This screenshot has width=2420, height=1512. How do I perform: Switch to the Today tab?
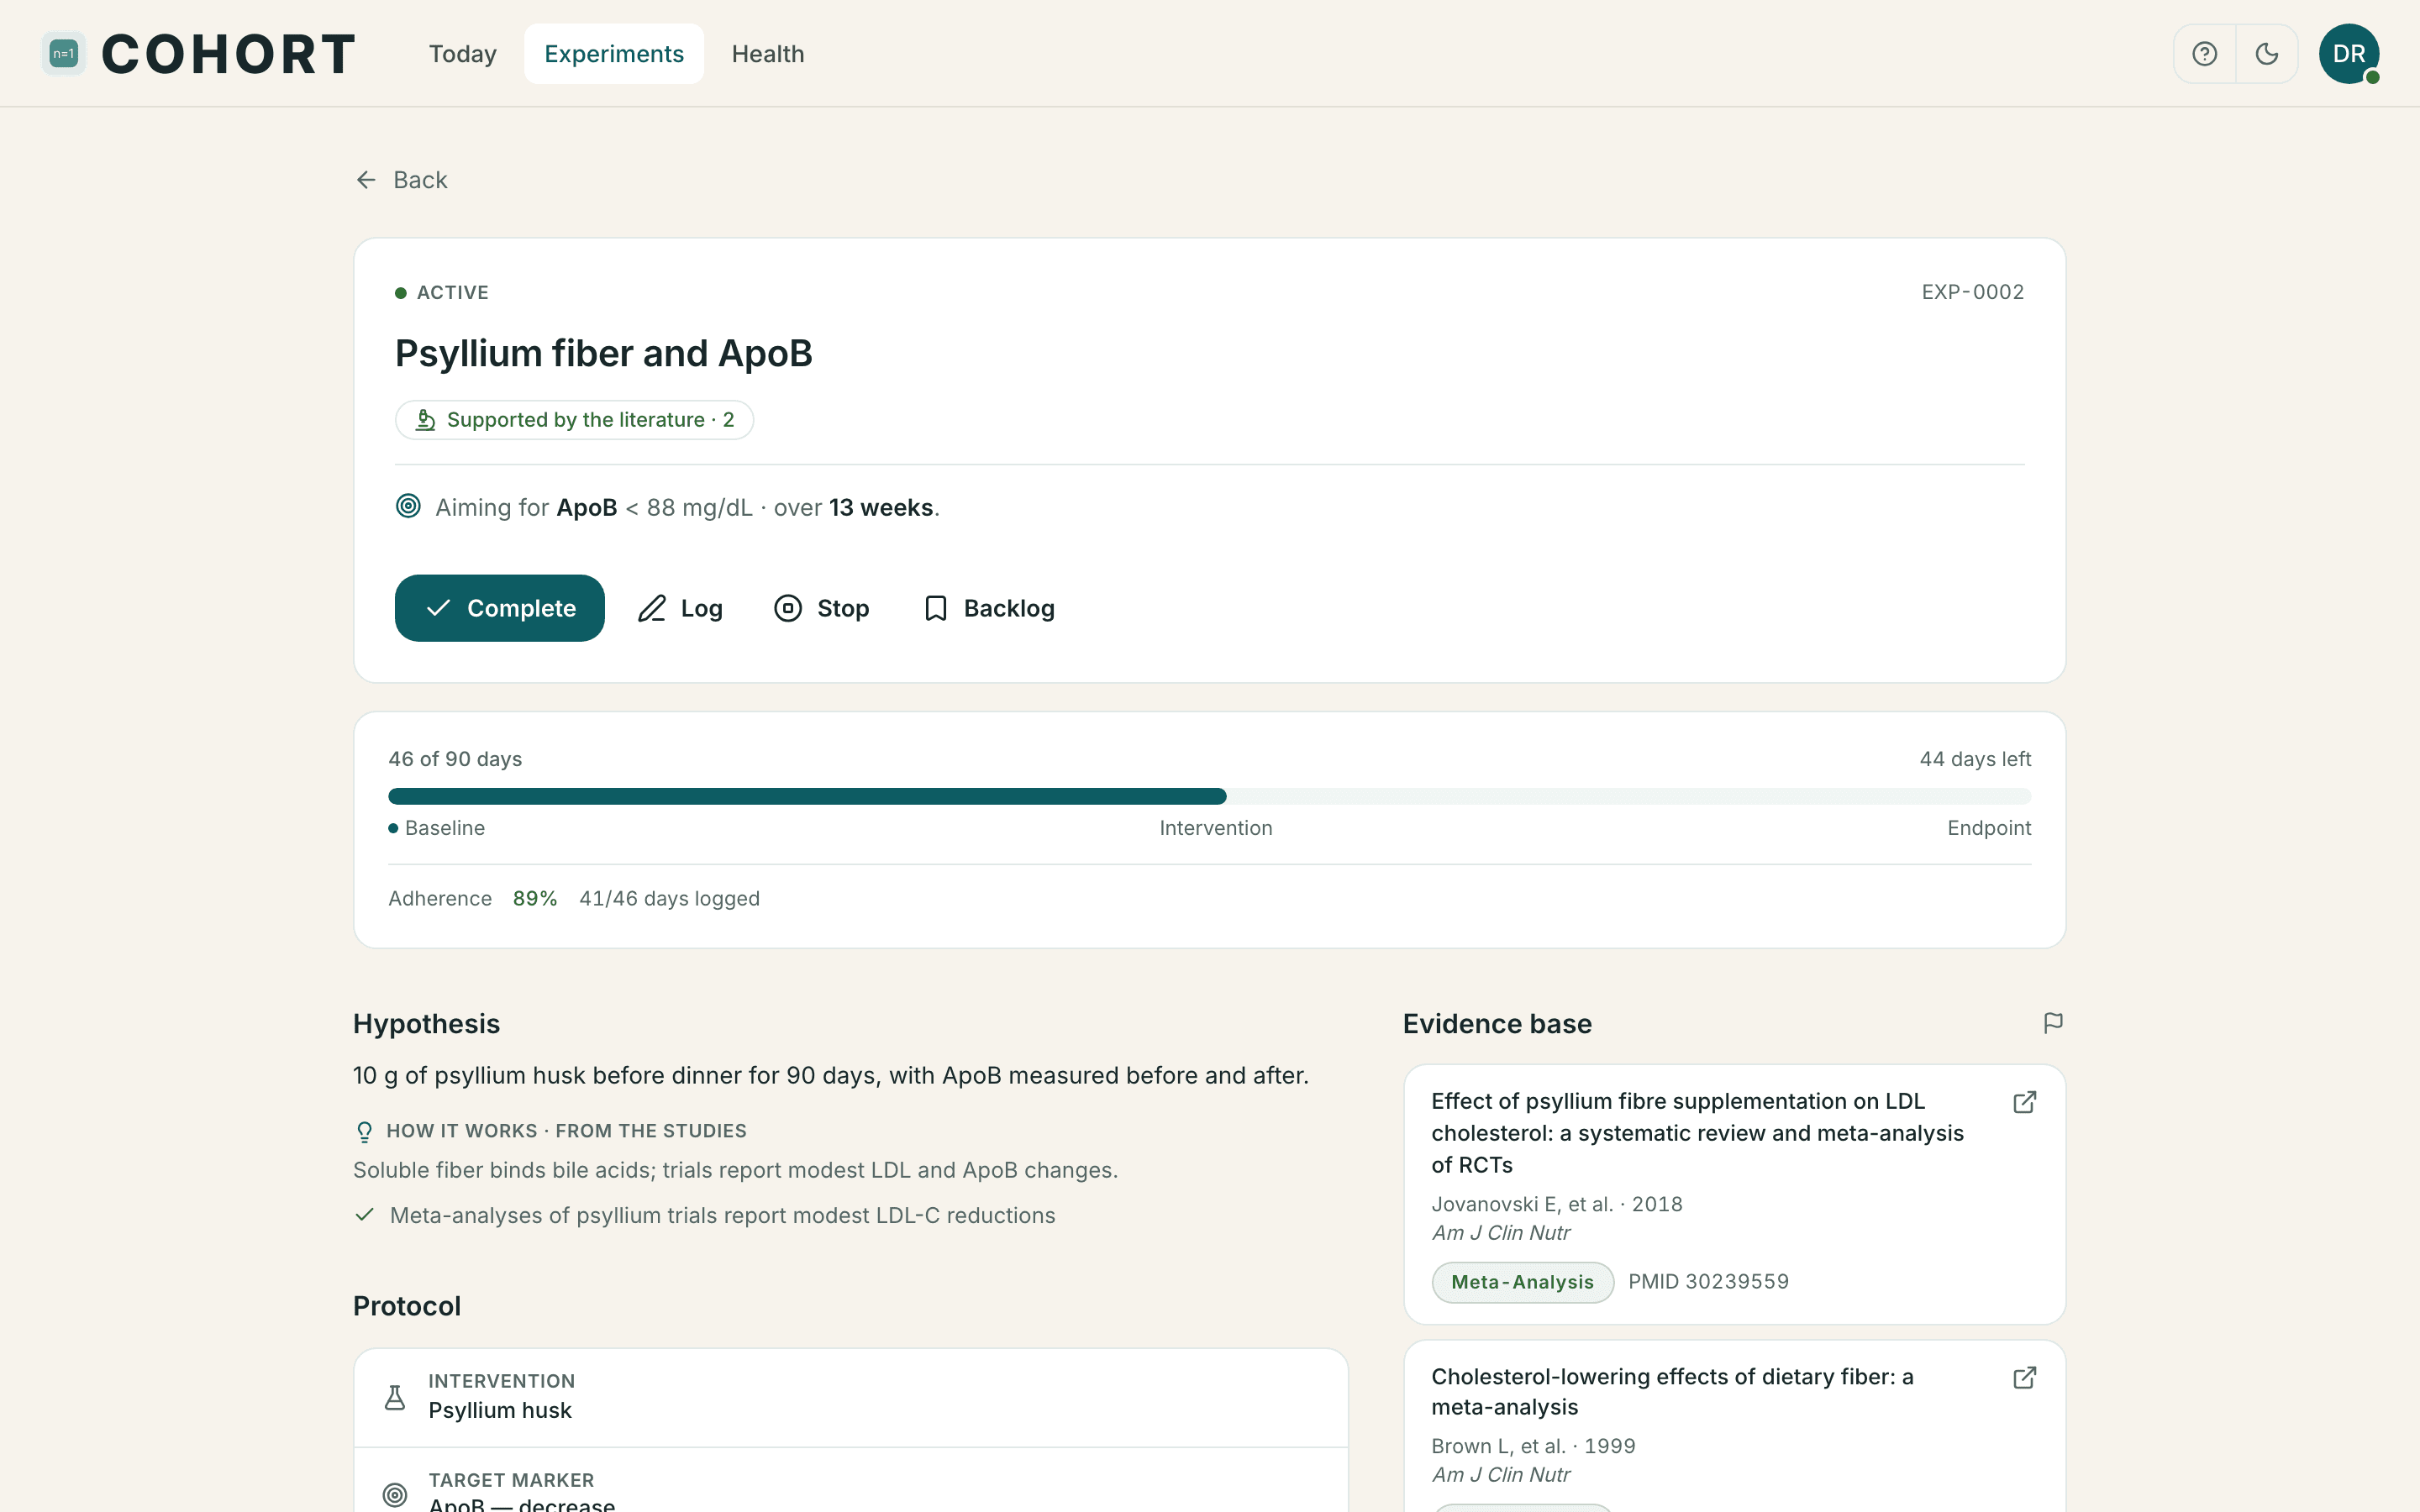(463, 54)
